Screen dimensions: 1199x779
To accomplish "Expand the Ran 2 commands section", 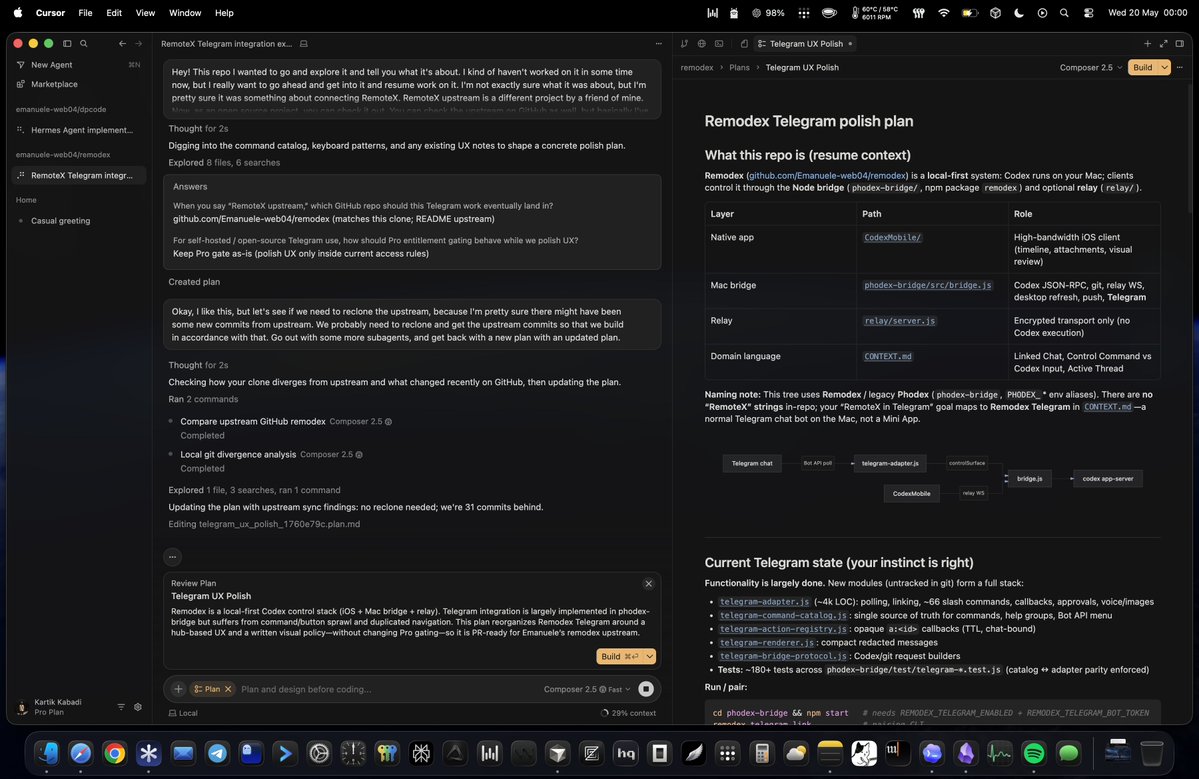I will pyautogui.click(x=203, y=399).
